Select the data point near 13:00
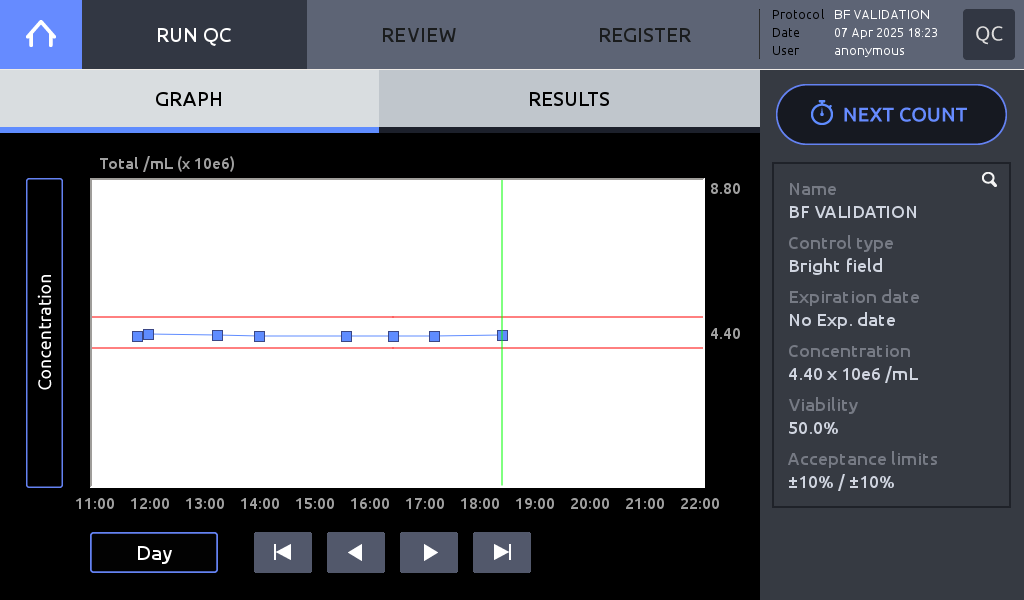1024x600 pixels. point(217,336)
